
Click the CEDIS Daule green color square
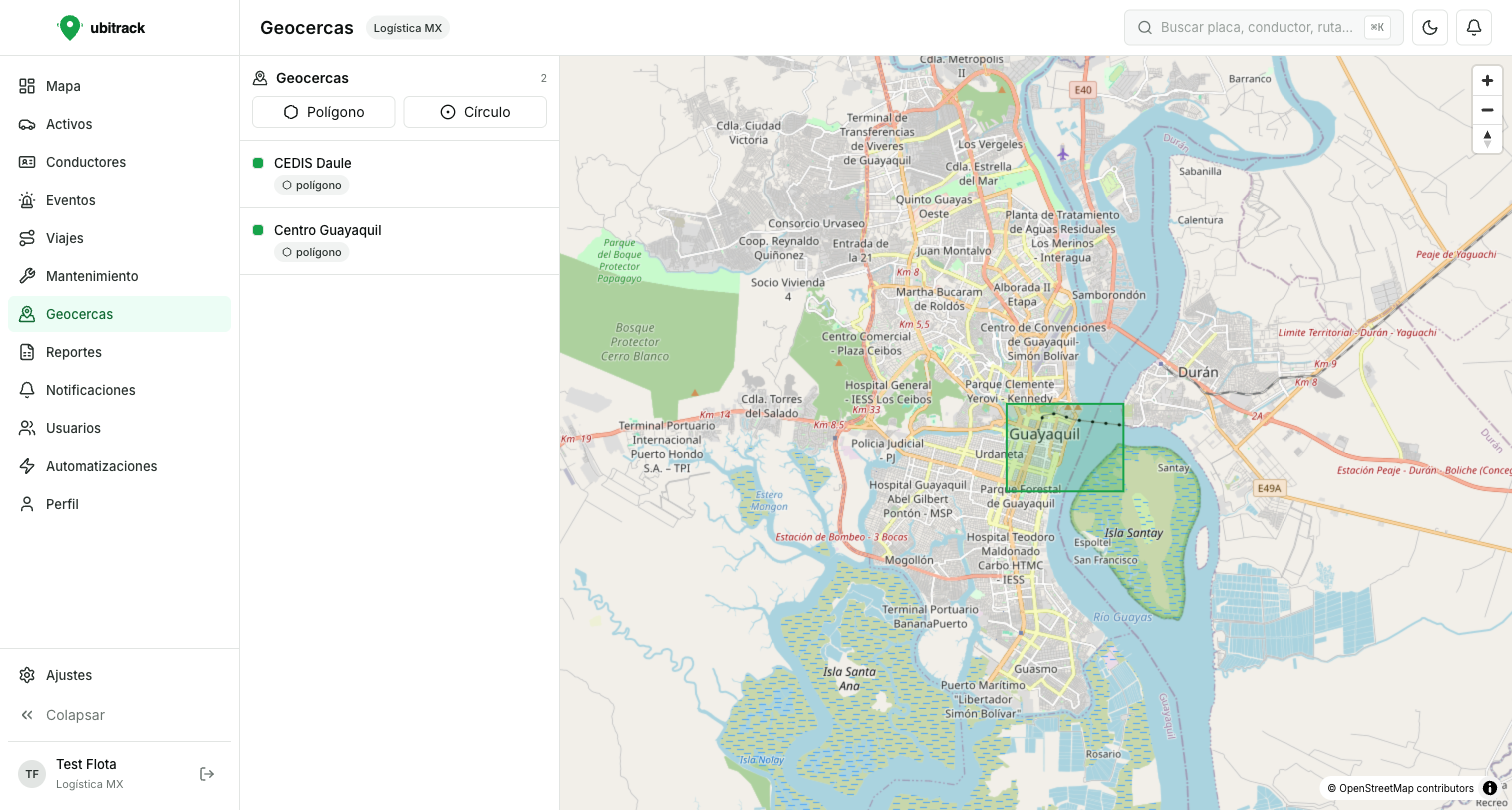pos(258,163)
